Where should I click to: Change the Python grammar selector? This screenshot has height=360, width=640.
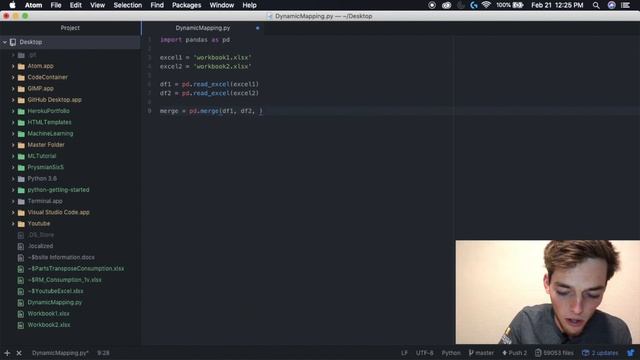(451, 353)
